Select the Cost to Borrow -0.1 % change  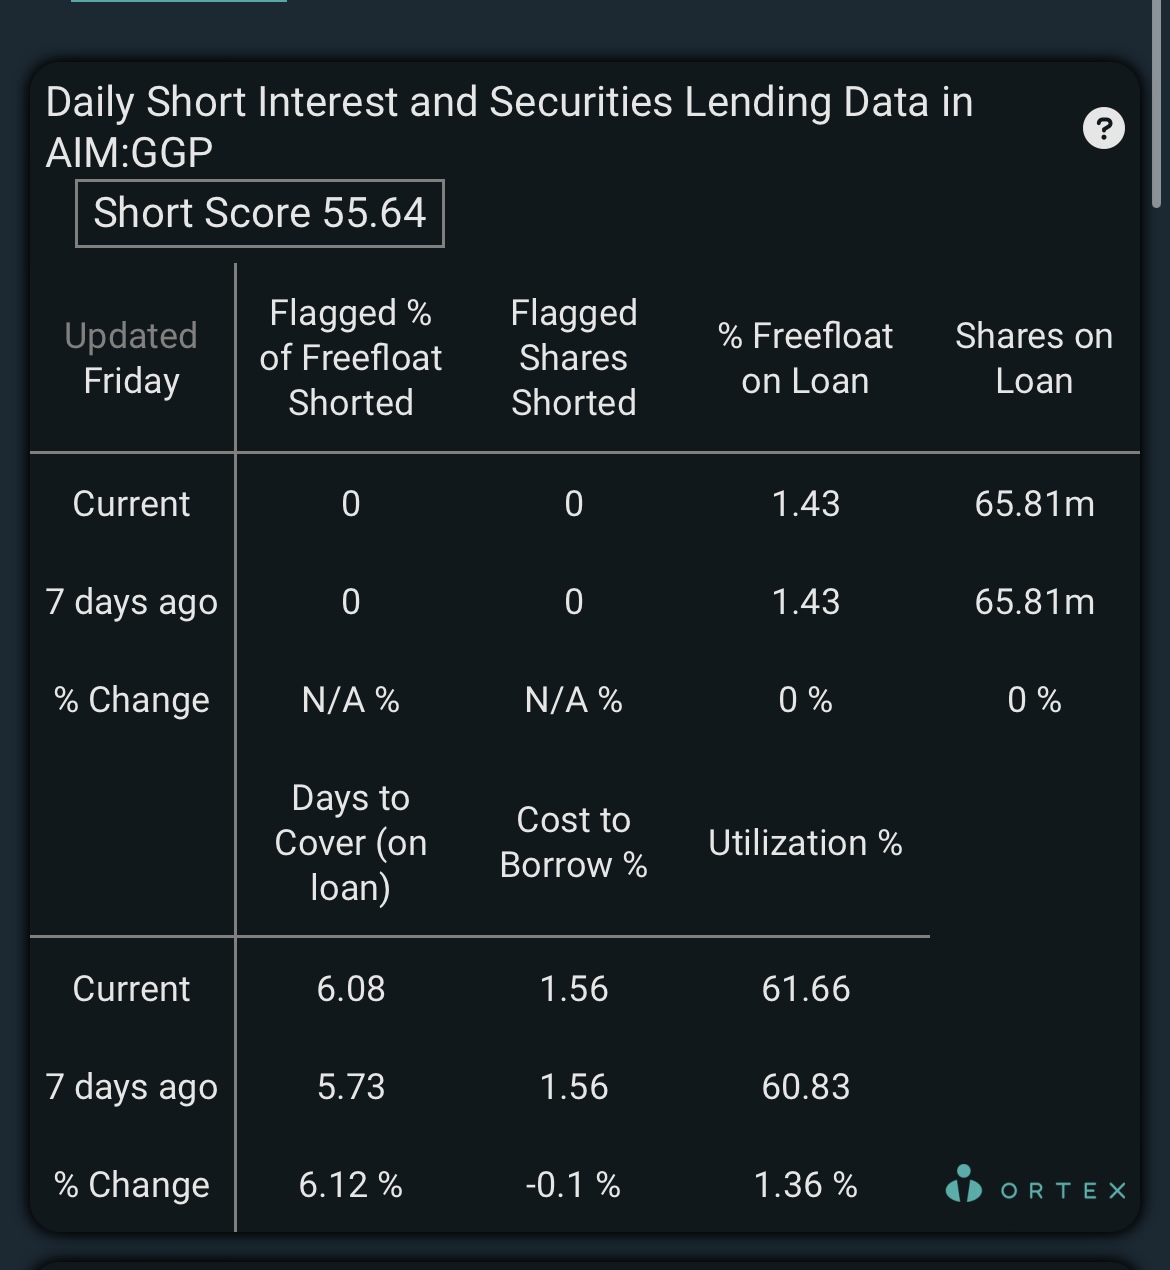tap(574, 1185)
